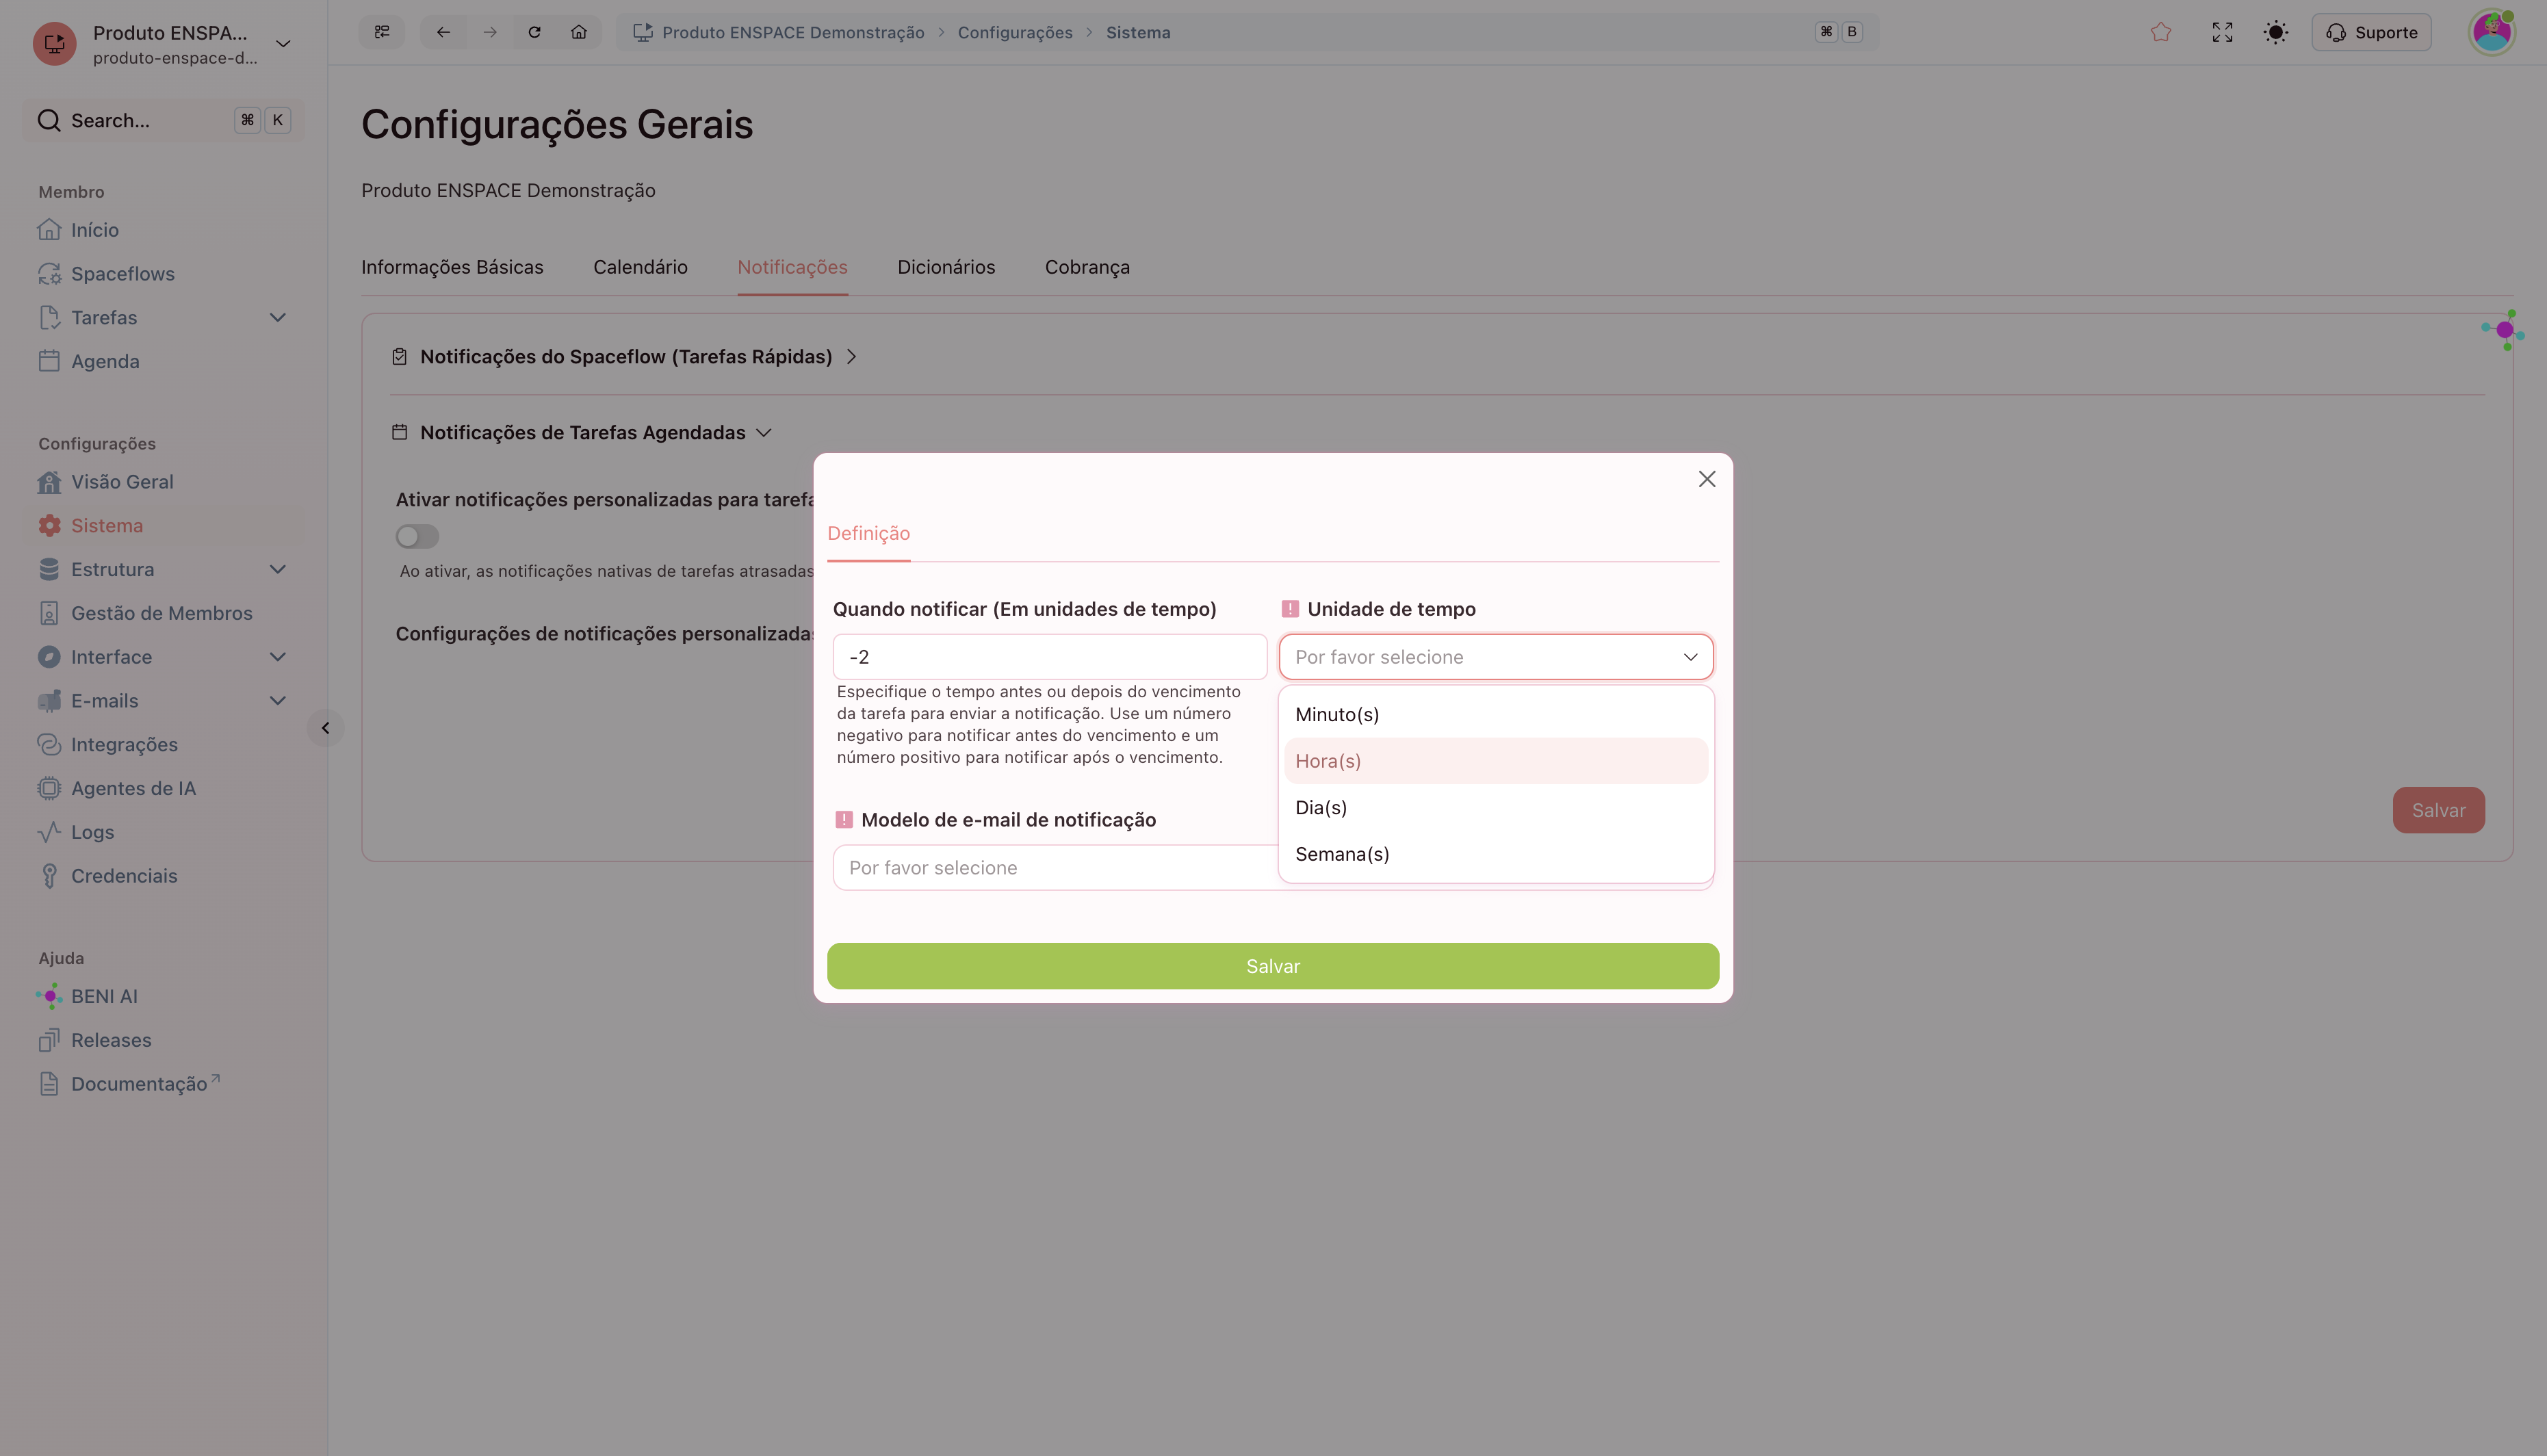Open the Cobrança tab

click(x=1087, y=267)
